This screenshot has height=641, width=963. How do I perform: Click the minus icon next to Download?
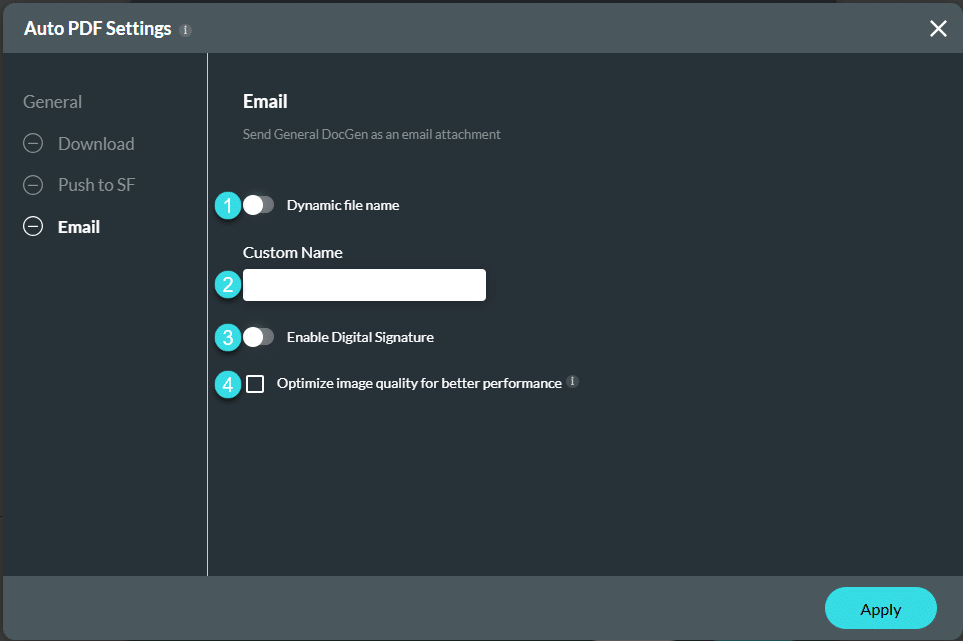[33, 143]
